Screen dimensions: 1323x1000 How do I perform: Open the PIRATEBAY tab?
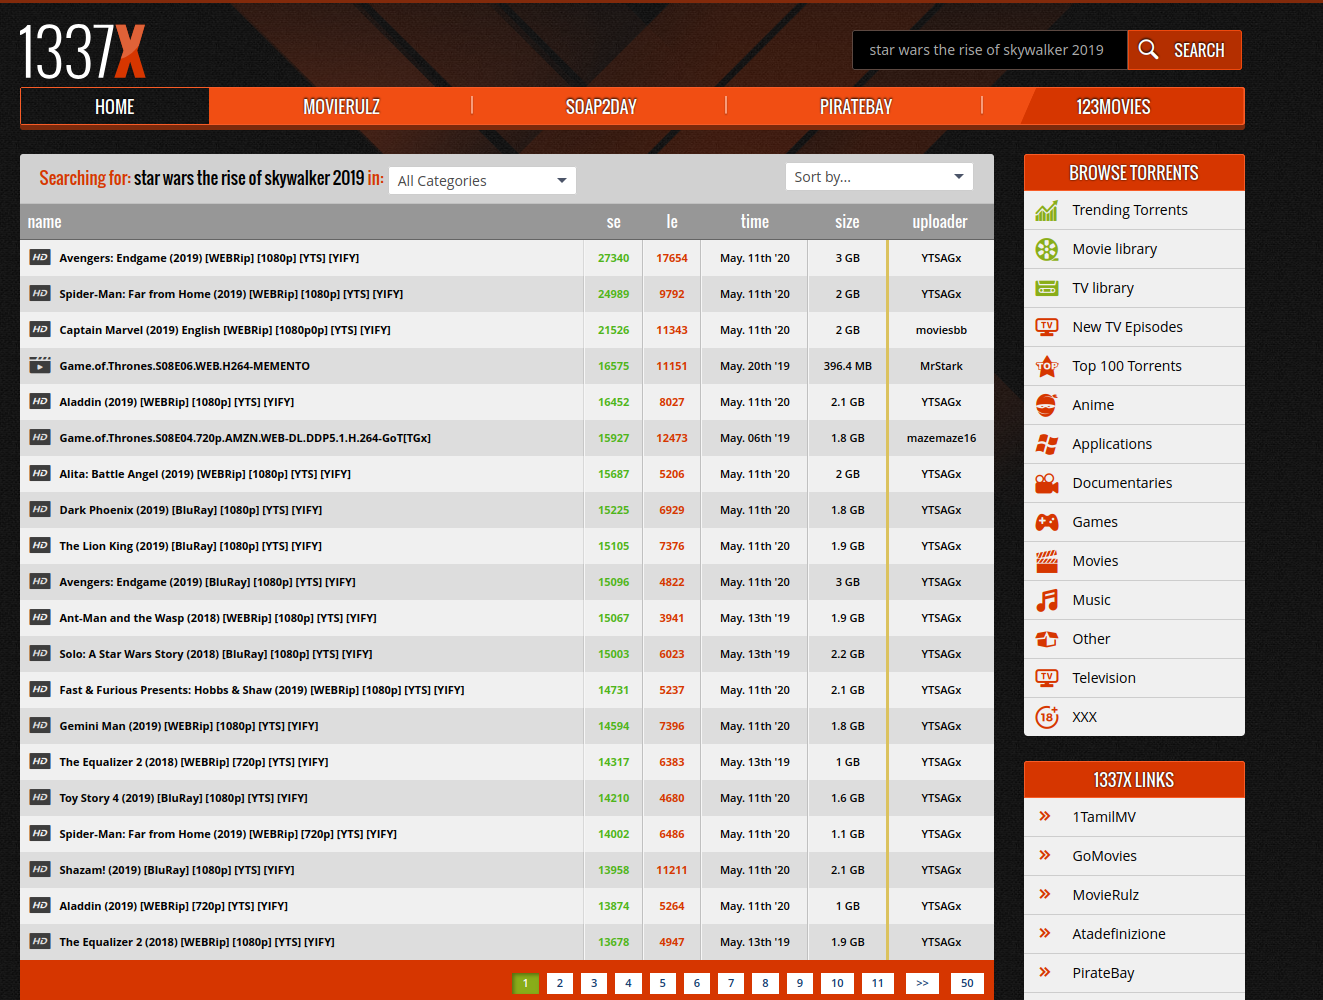coord(856,106)
